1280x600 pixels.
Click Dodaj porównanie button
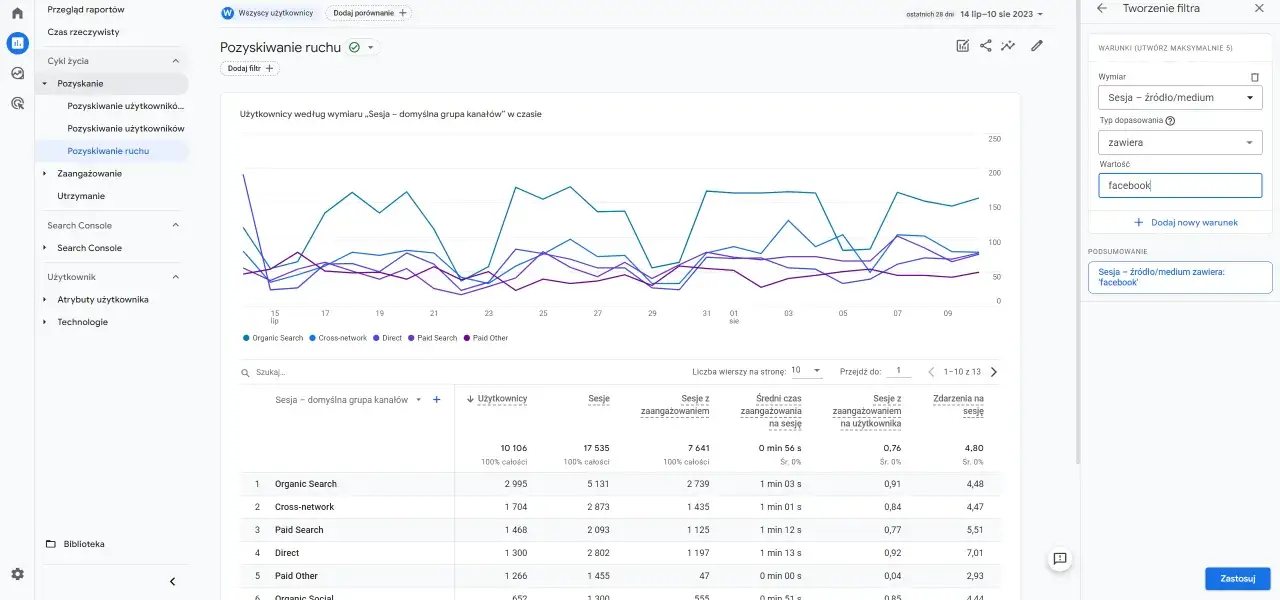click(368, 13)
